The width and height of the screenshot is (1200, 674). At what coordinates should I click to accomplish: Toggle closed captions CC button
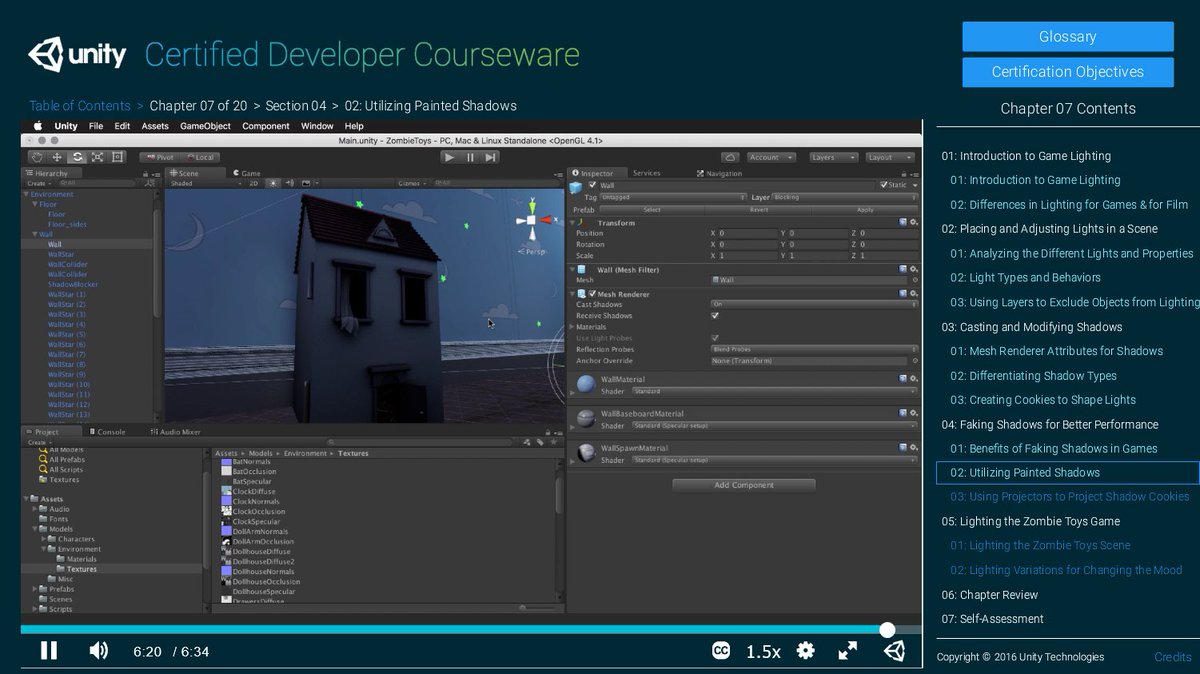point(720,651)
